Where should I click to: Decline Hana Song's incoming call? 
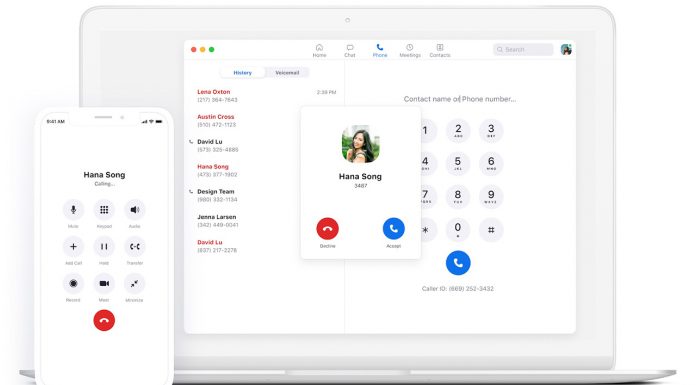(x=328, y=229)
